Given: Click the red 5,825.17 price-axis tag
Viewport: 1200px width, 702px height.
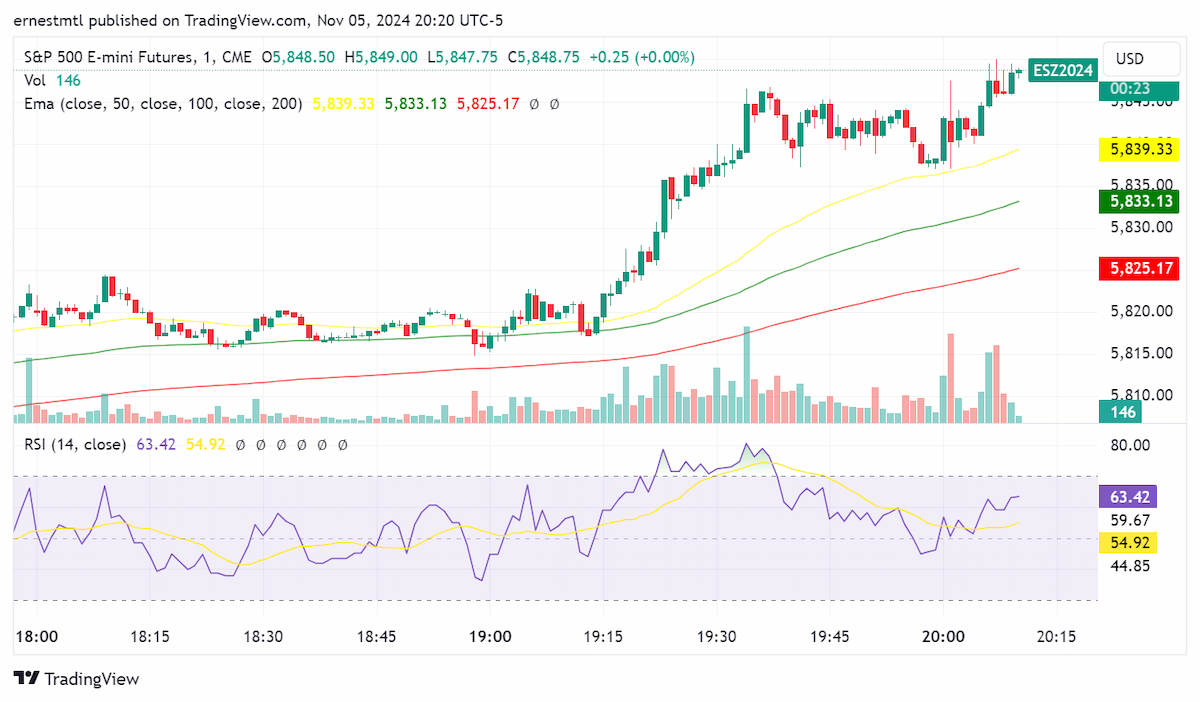Looking at the screenshot, I should [1139, 268].
